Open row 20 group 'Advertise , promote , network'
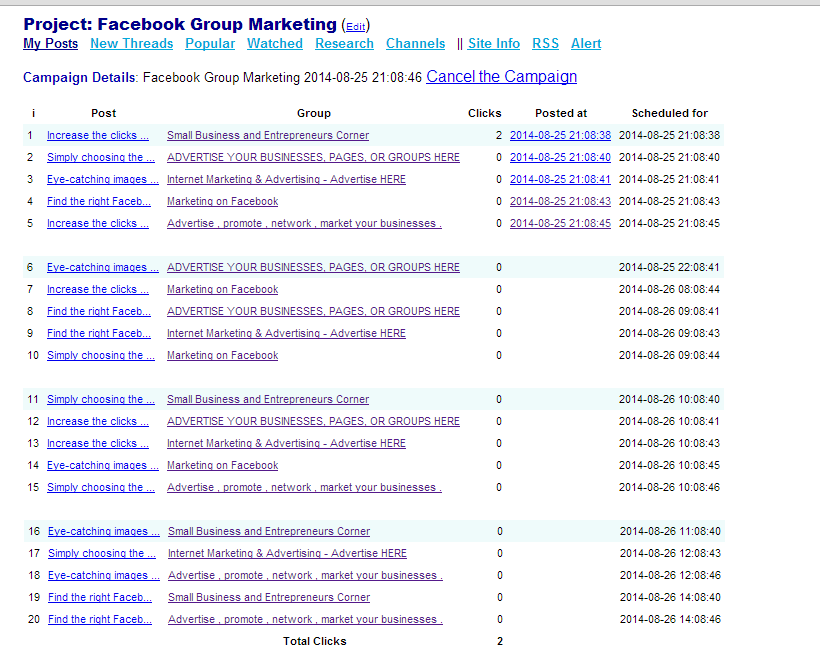Screen dimensions: 820x656 [305, 618]
